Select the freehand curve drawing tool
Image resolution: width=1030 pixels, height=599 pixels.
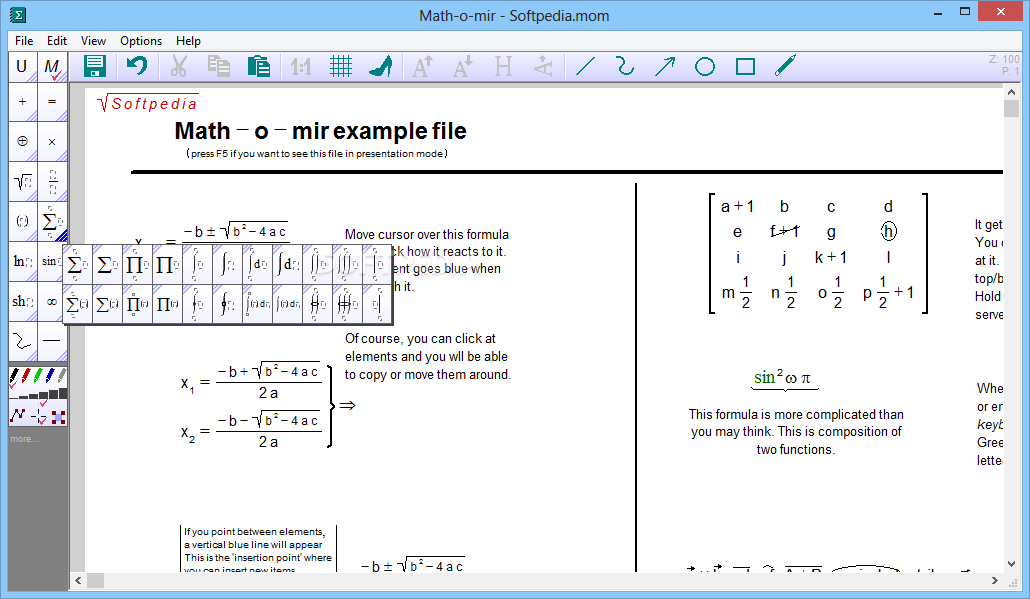(625, 66)
